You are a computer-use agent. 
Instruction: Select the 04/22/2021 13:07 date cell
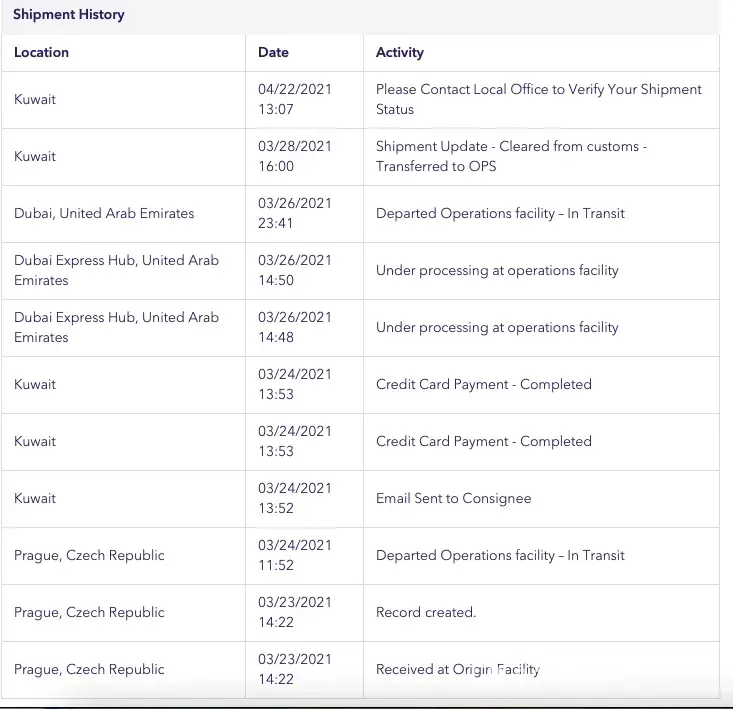(294, 99)
